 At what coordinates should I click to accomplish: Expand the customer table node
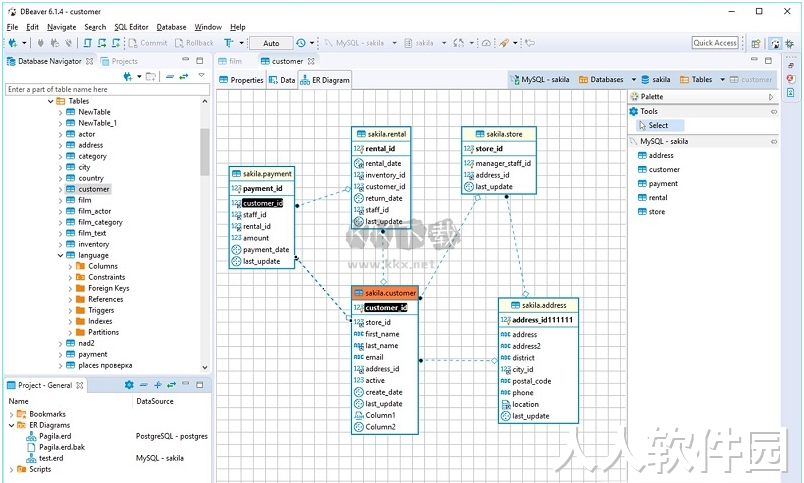(61, 189)
